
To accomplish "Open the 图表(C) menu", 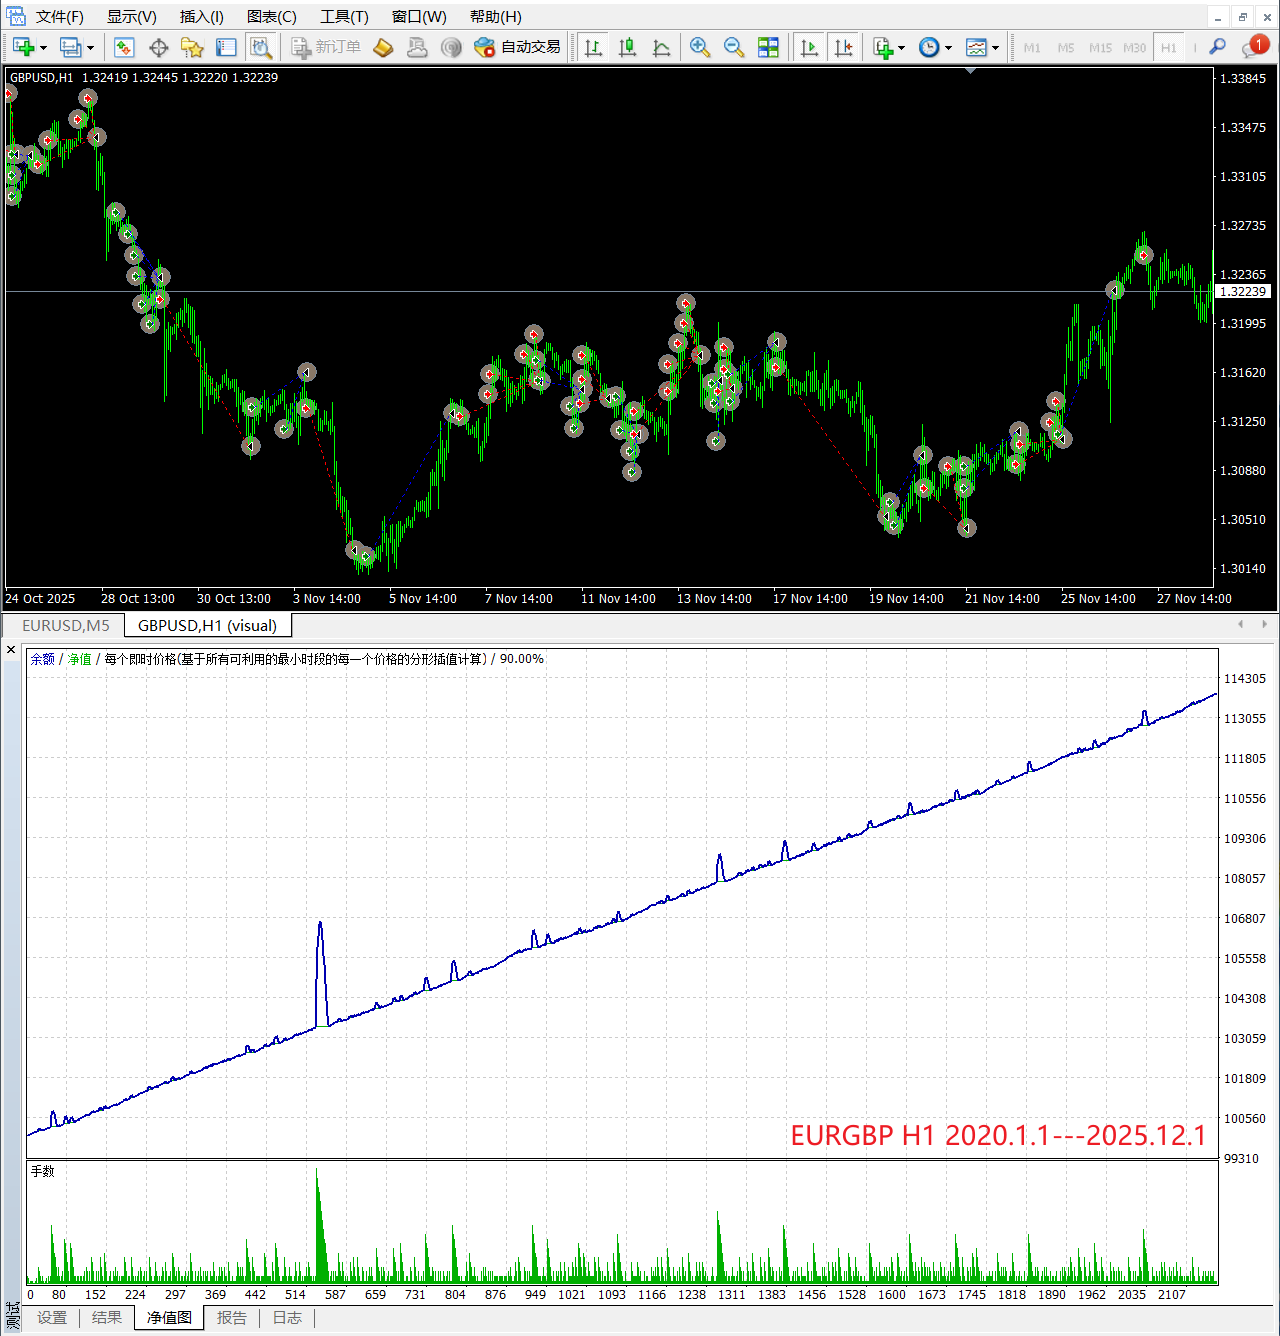I will point(271,17).
